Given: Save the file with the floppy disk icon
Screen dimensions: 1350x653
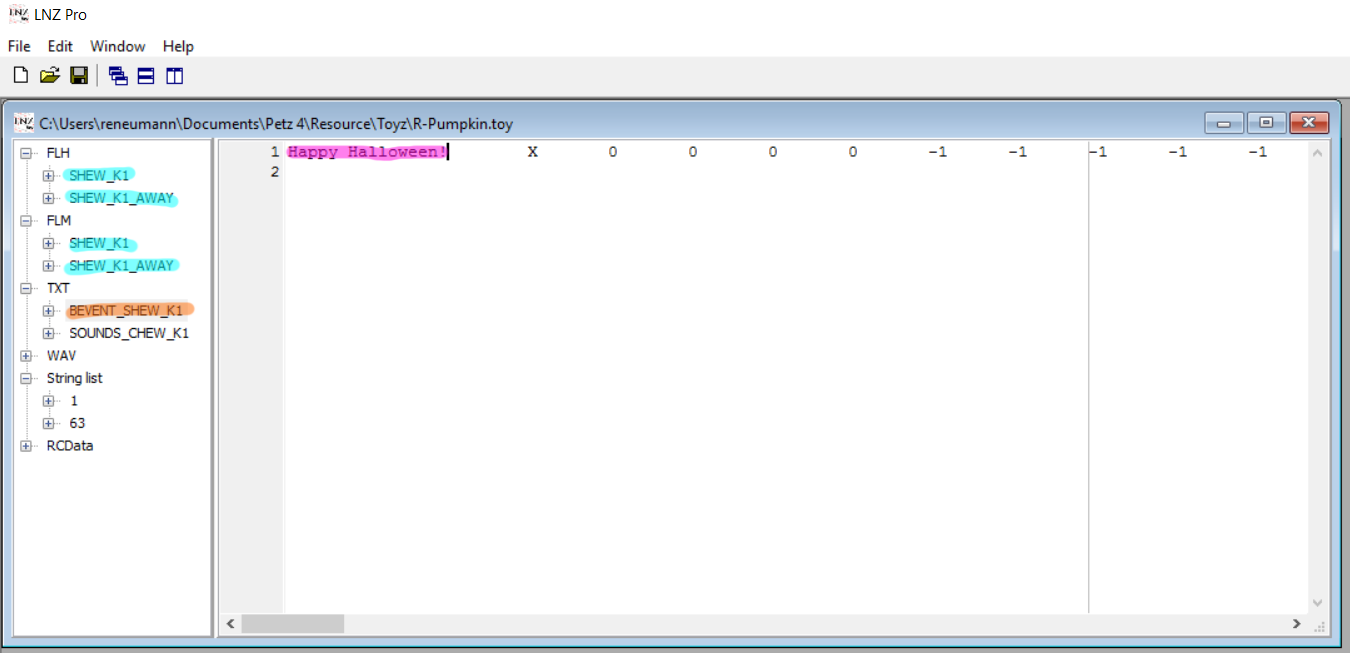Looking at the screenshot, I should (79, 75).
